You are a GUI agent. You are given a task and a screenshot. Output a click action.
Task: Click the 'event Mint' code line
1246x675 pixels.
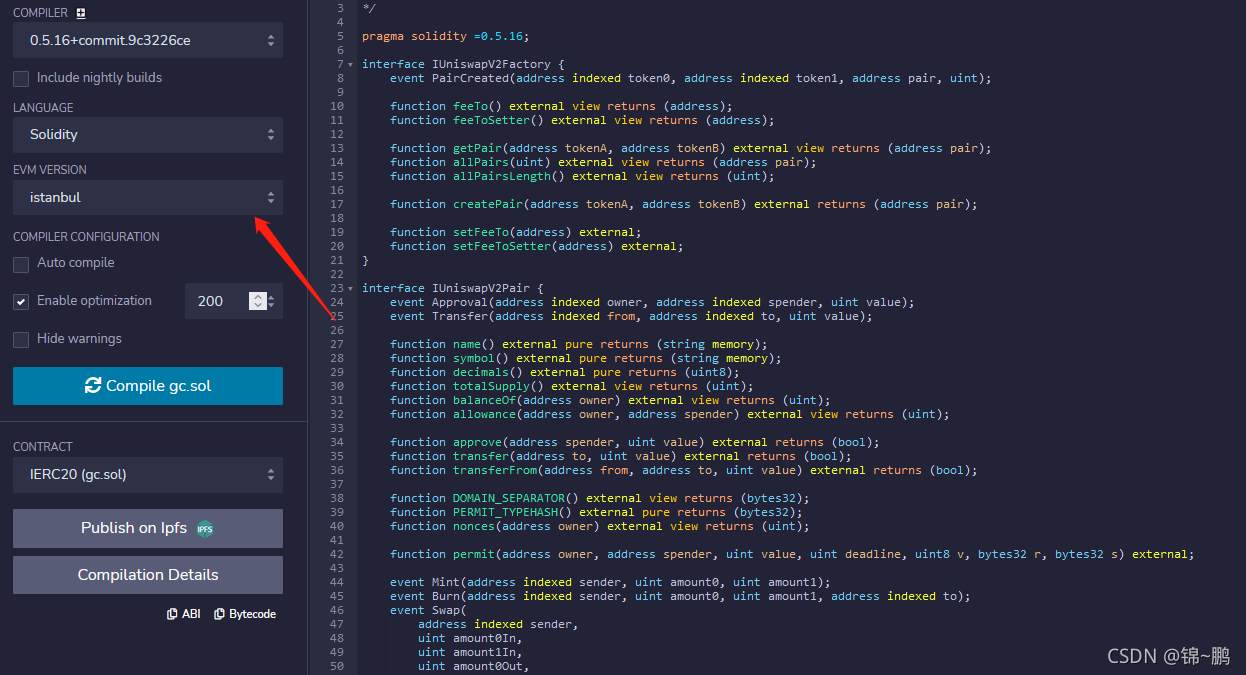point(610,582)
